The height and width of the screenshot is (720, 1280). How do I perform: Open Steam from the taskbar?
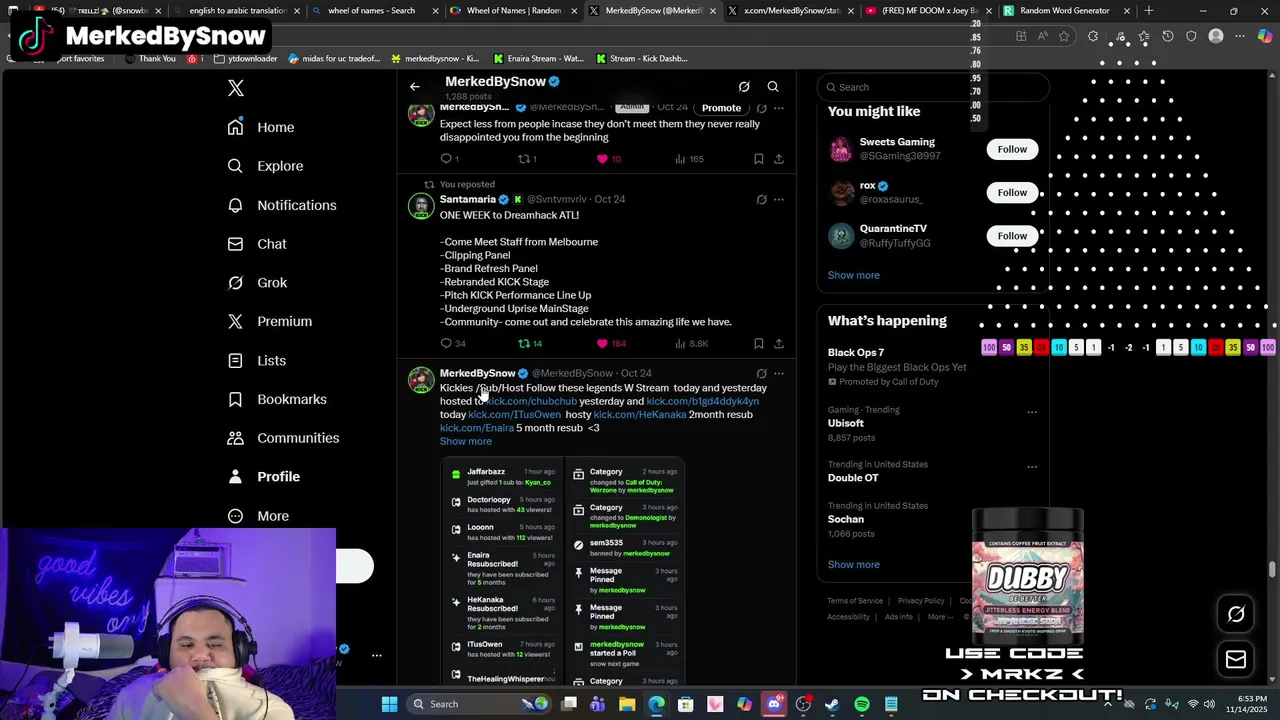point(832,704)
